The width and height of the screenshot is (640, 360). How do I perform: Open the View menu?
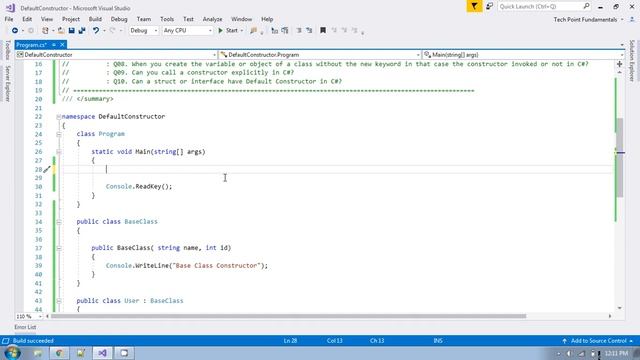pos(47,19)
